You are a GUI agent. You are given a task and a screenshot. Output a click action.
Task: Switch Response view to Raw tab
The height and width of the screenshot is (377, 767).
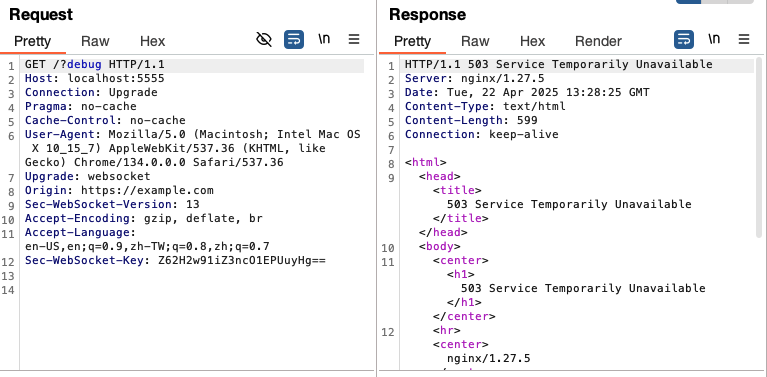point(475,41)
